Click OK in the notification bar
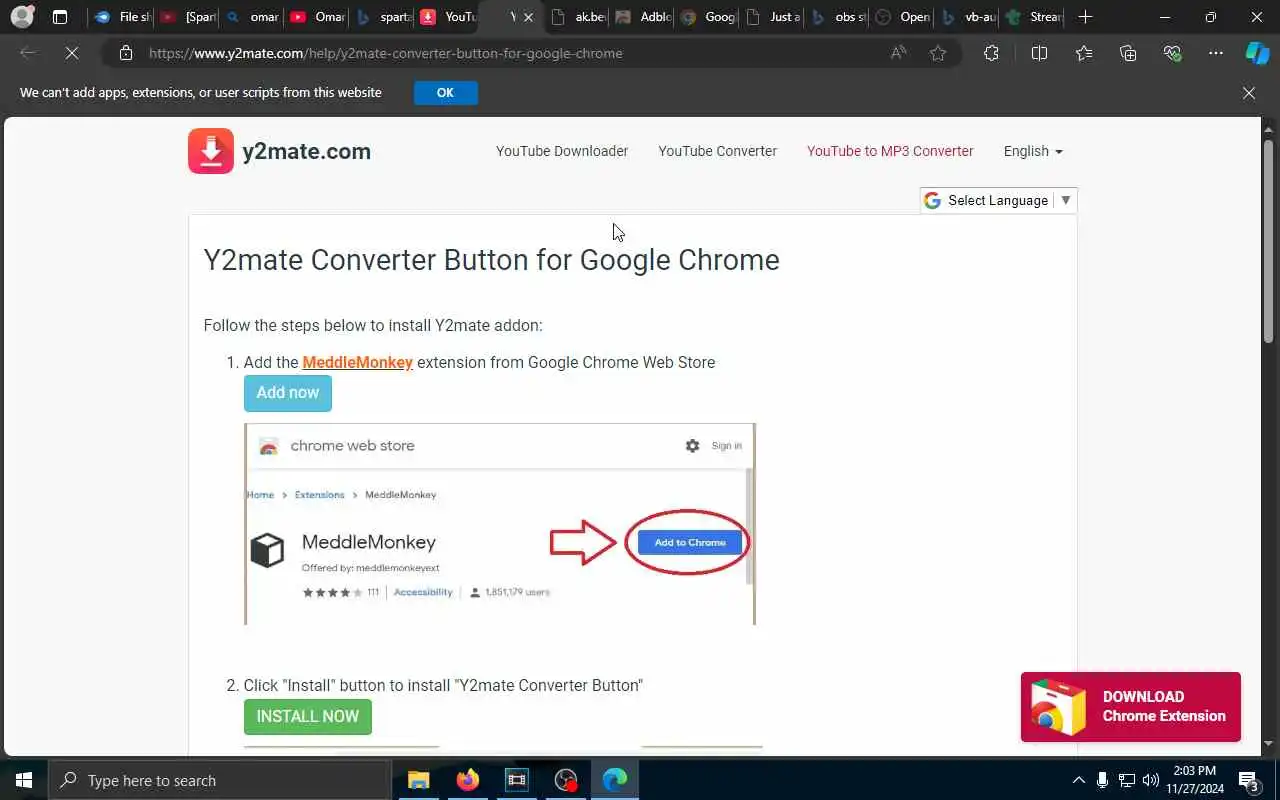The height and width of the screenshot is (800, 1280). coord(445,93)
